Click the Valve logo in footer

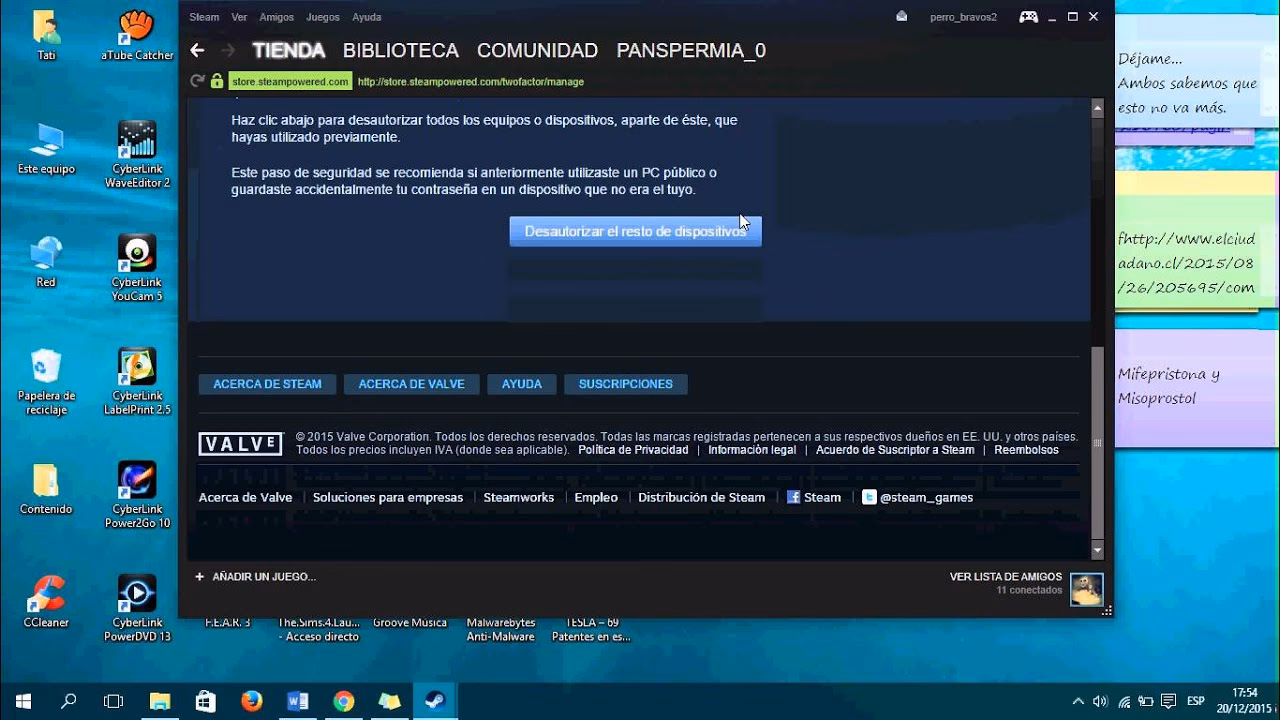pos(240,444)
